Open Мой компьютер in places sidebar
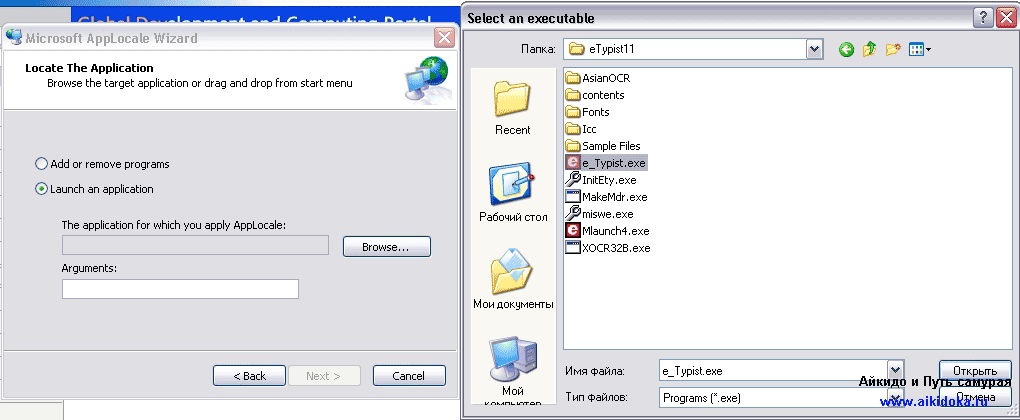 click(513, 371)
